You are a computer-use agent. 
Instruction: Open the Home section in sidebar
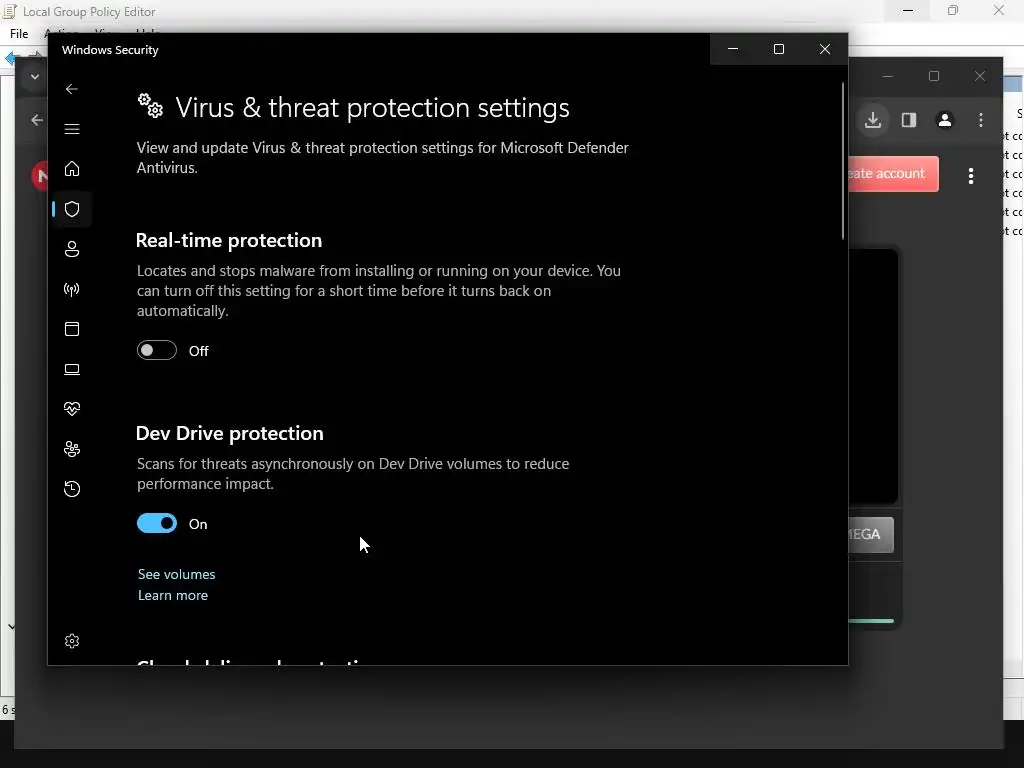point(72,168)
